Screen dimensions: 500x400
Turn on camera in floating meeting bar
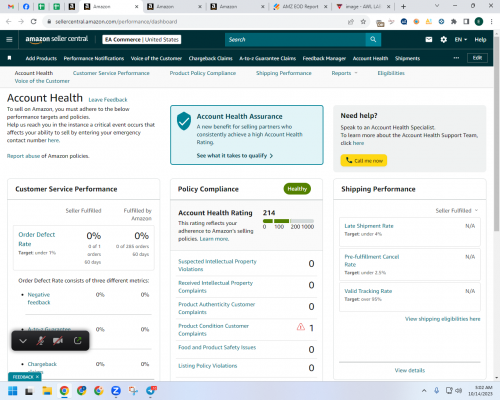(58, 341)
